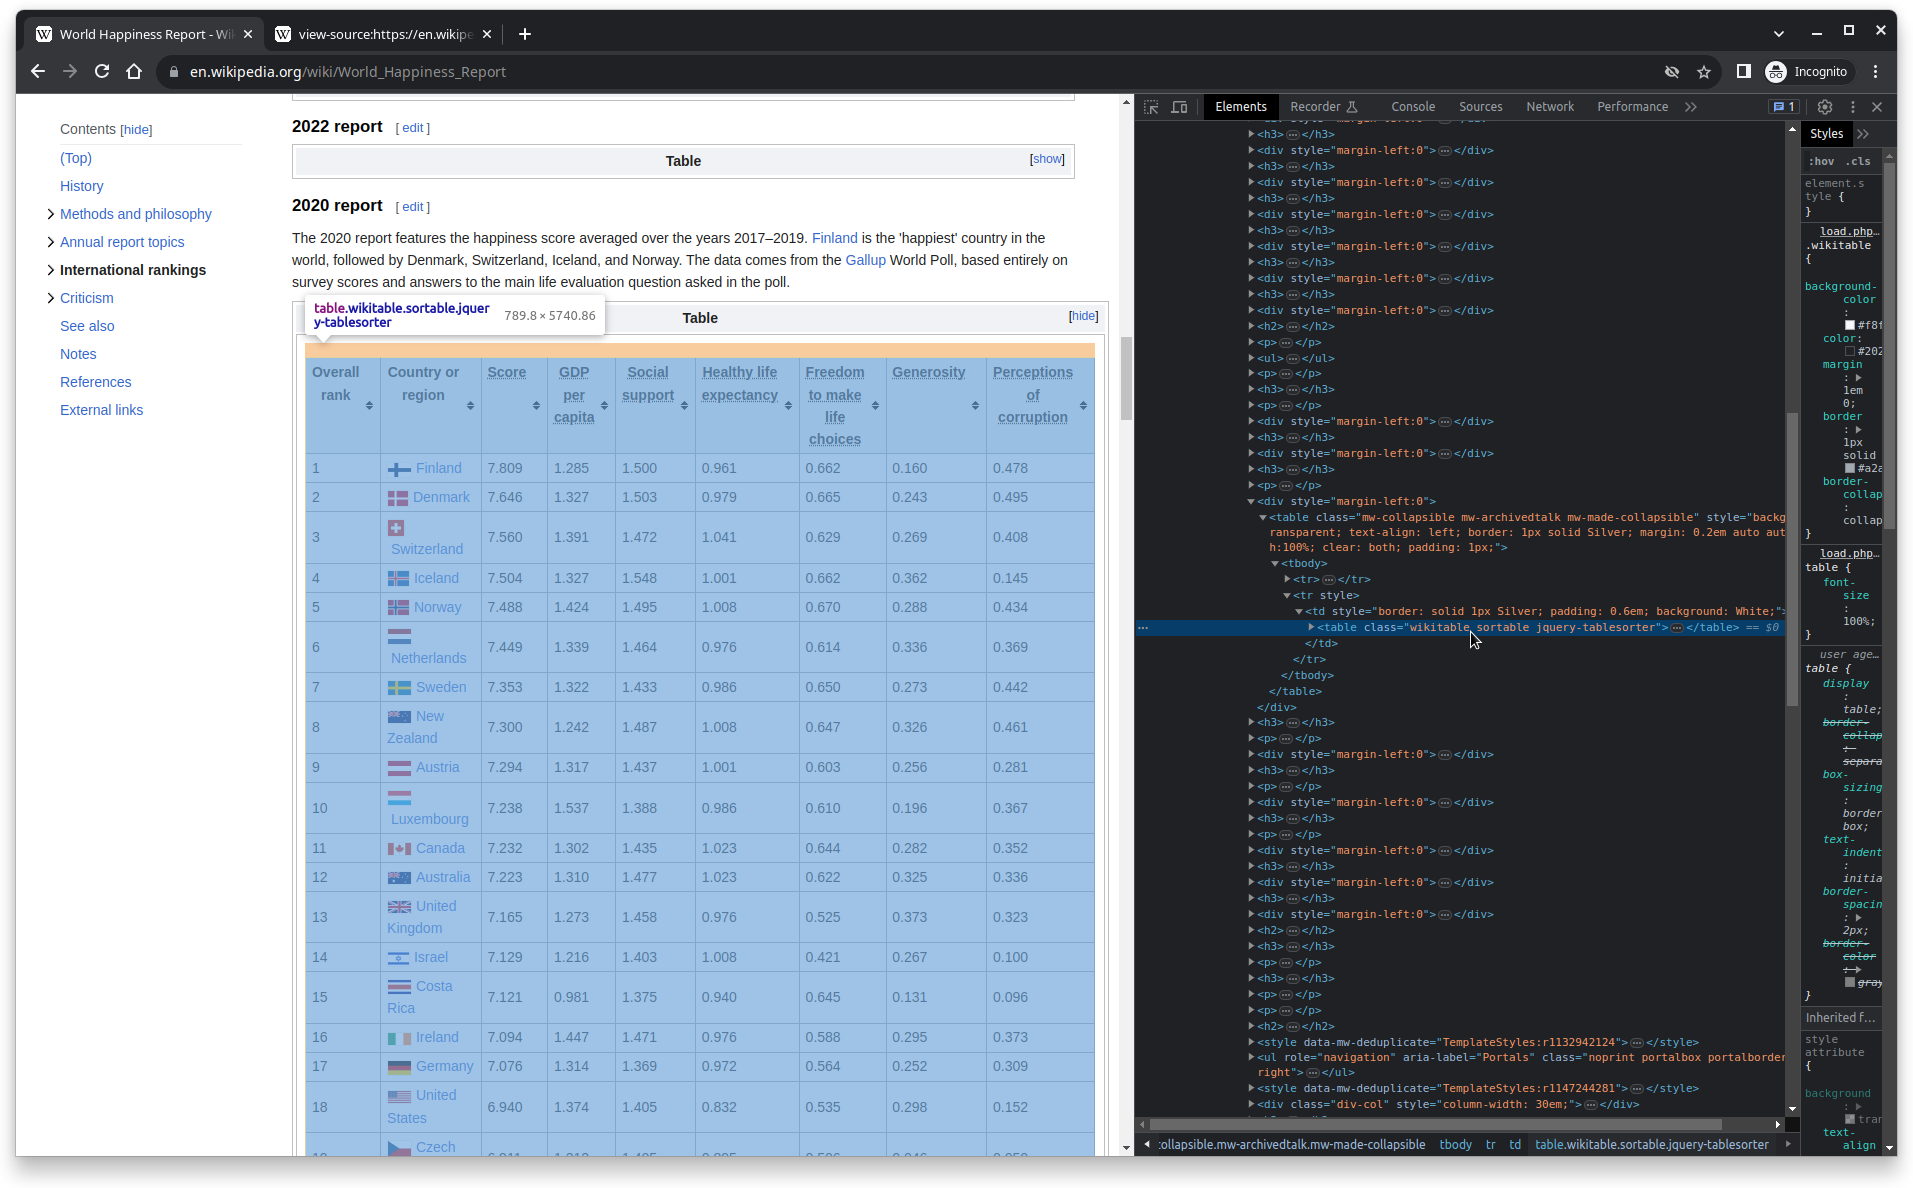Open a new browser tab

pyautogui.click(x=524, y=34)
